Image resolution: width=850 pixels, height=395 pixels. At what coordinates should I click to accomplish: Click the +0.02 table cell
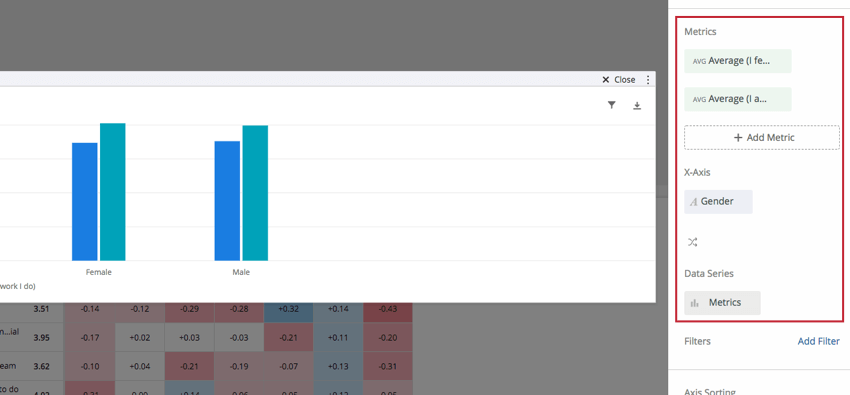pyautogui.click(x=140, y=338)
